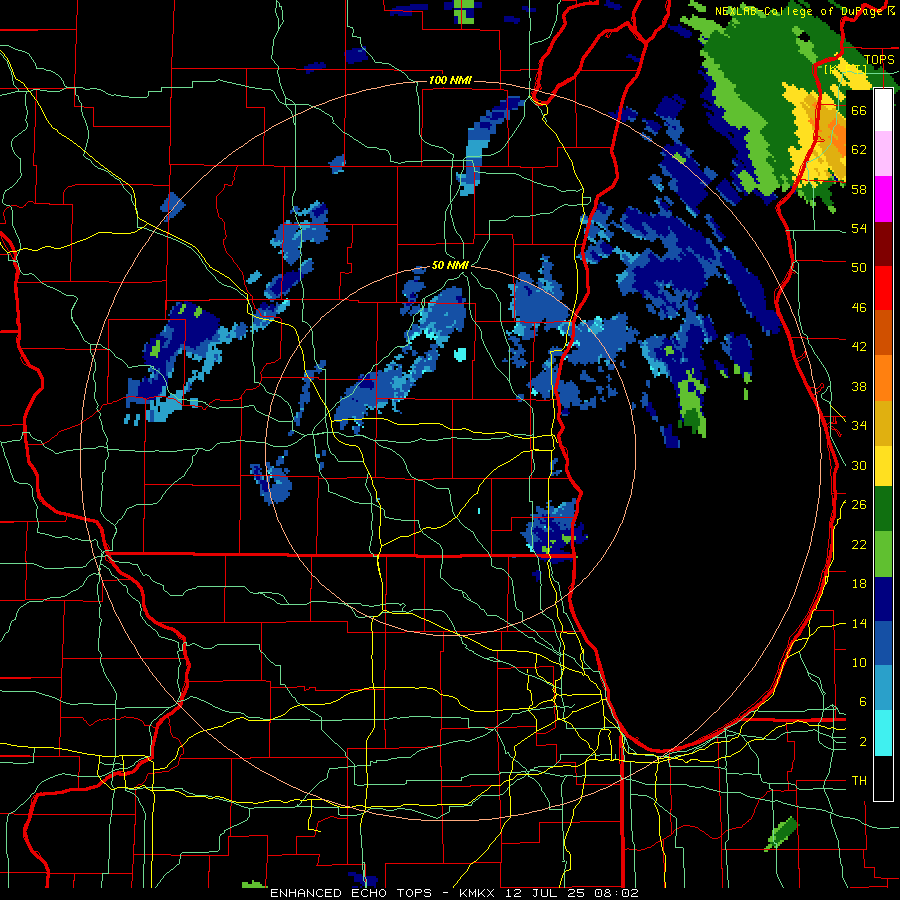
Task: Click the dark orange legend swatch
Action: click(883, 332)
